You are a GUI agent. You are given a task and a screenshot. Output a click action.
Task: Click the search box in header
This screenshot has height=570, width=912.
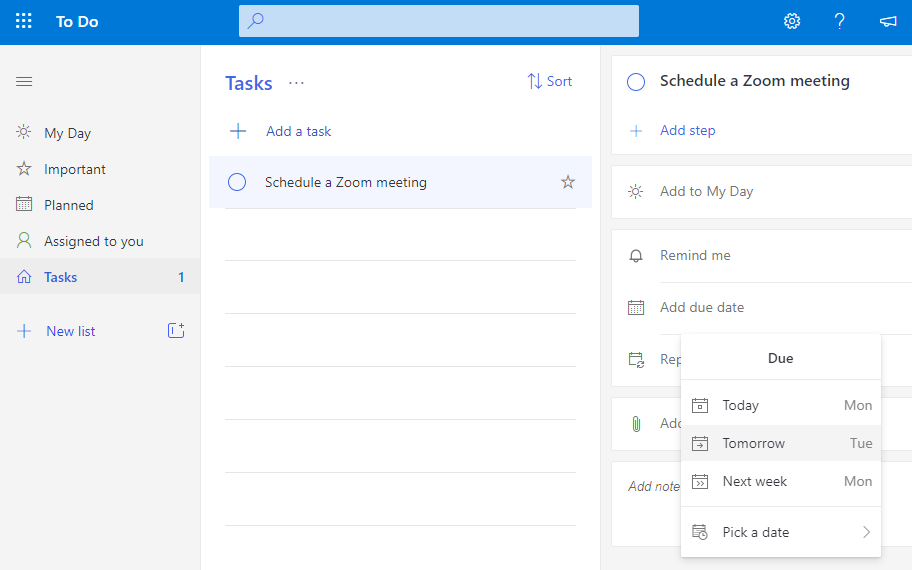438,21
